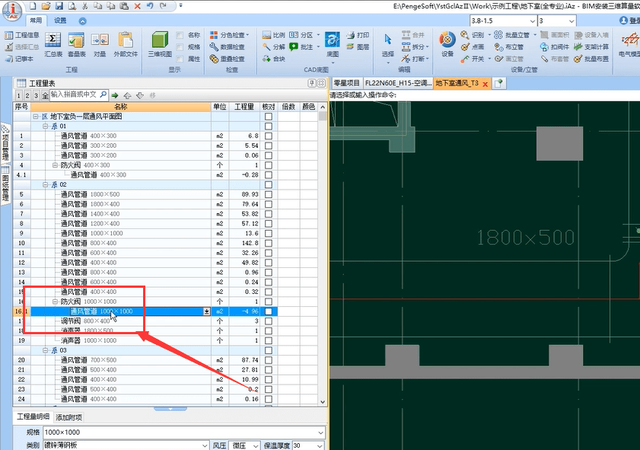Open a project with the folder icon
The width and height of the screenshot is (640, 450).
[46, 6]
